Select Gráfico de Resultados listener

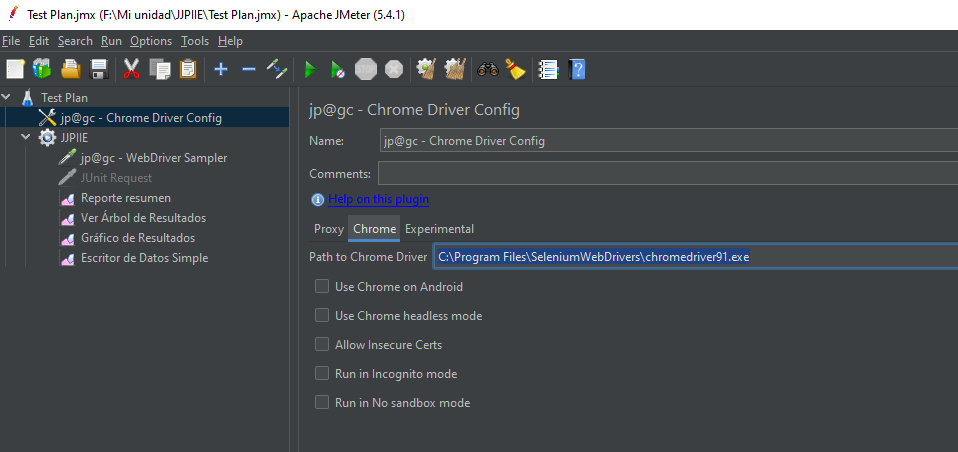[138, 238]
